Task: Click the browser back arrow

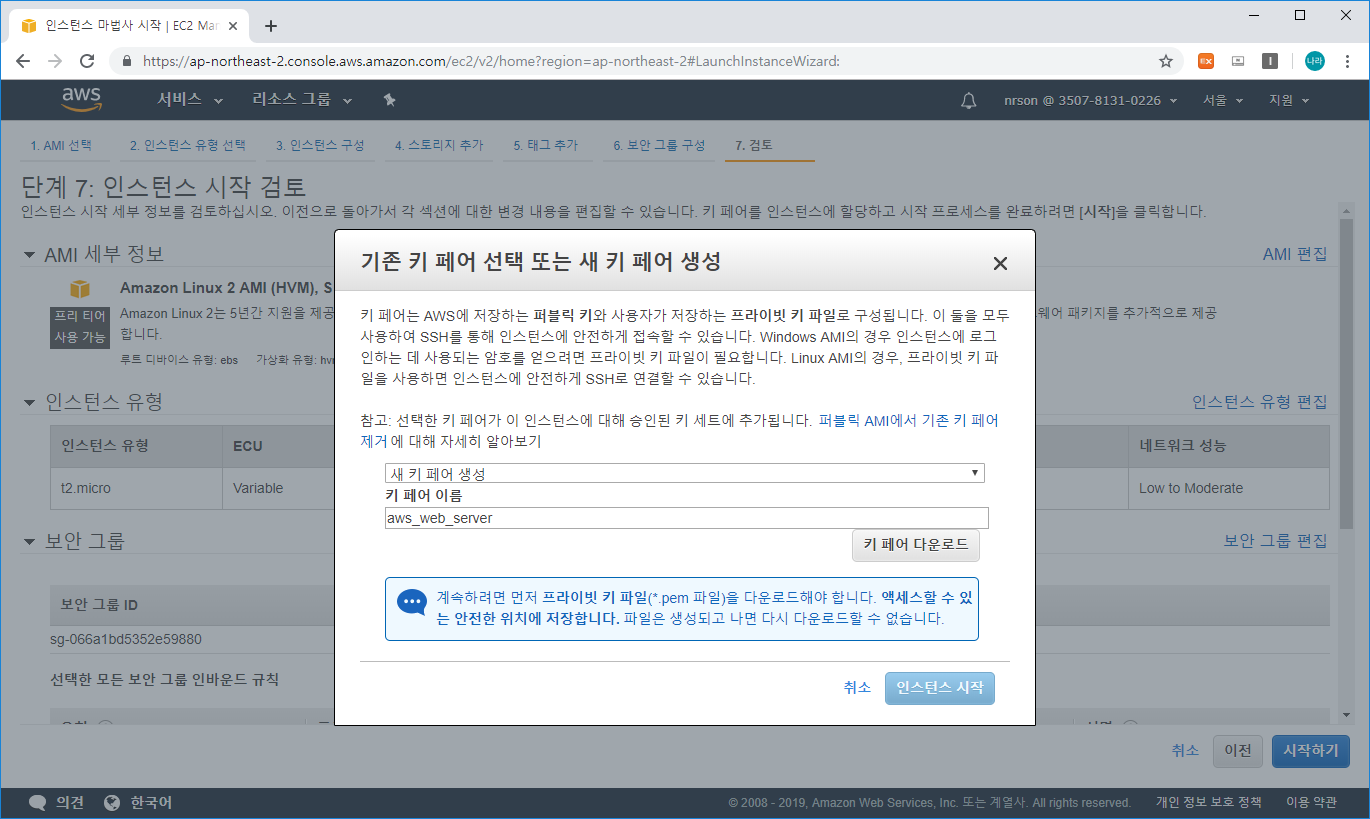Action: 23,61
